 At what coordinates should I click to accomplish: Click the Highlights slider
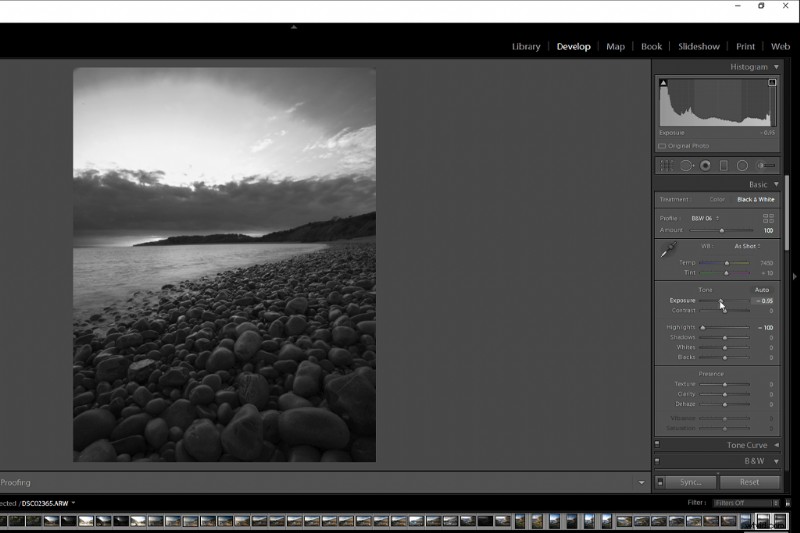click(724, 327)
